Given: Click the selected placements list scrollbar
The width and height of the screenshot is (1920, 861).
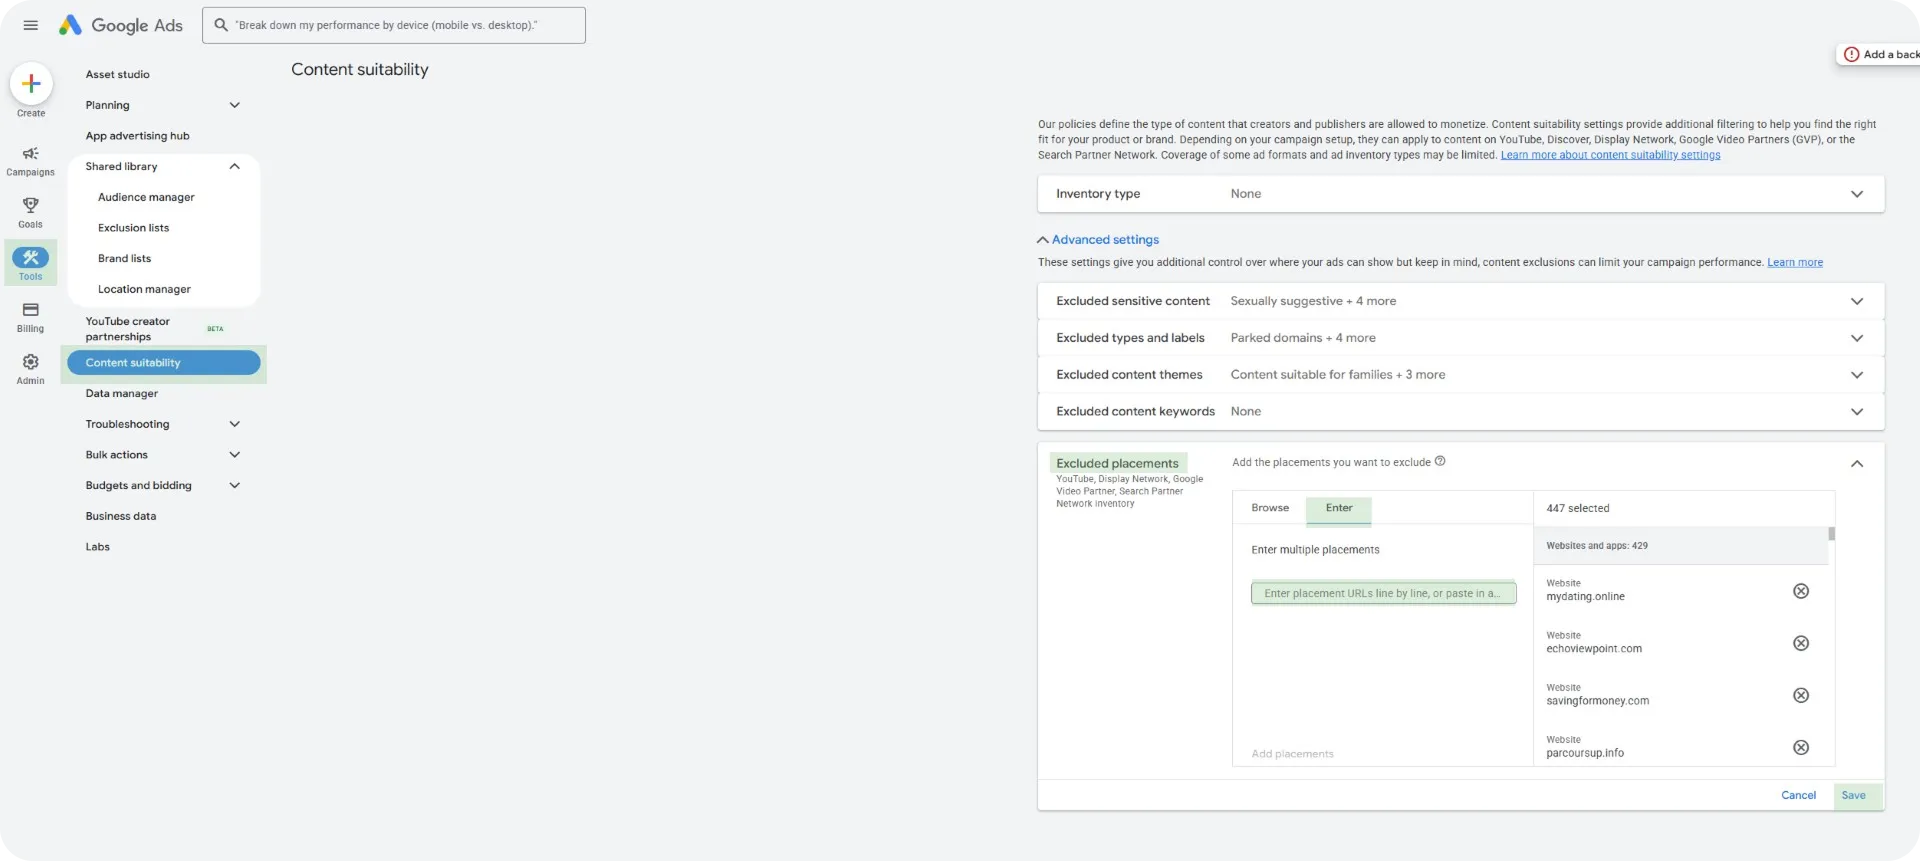Looking at the screenshot, I should point(1832,534).
